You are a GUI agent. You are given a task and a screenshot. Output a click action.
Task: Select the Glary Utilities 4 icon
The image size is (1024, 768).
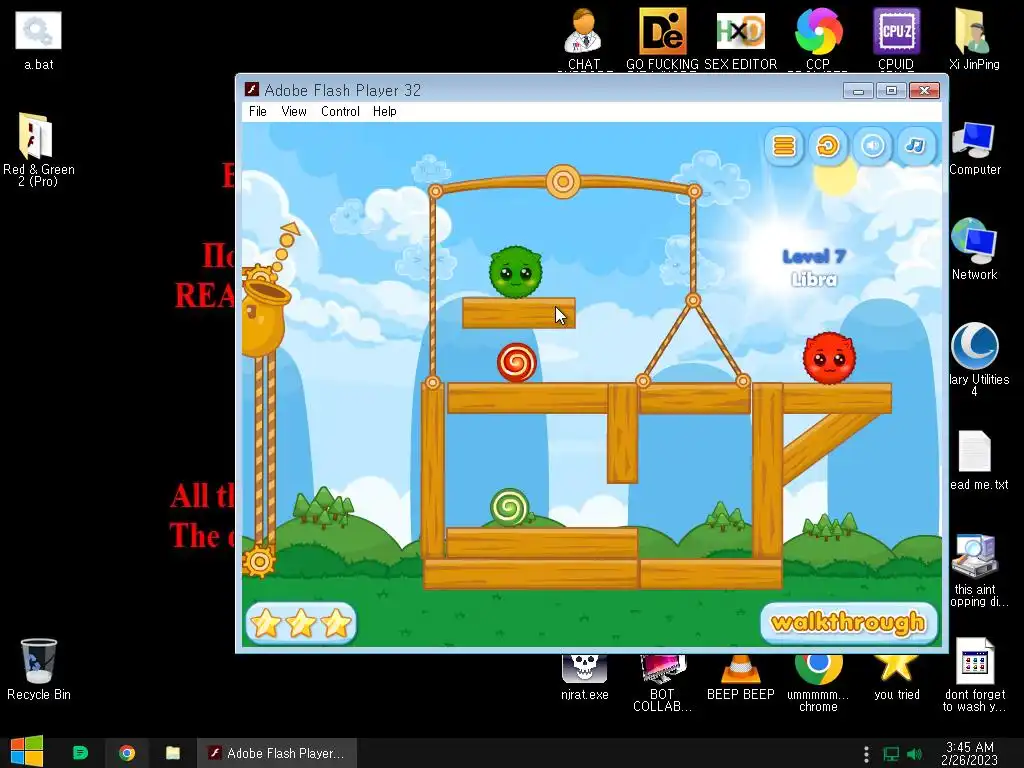pos(976,359)
